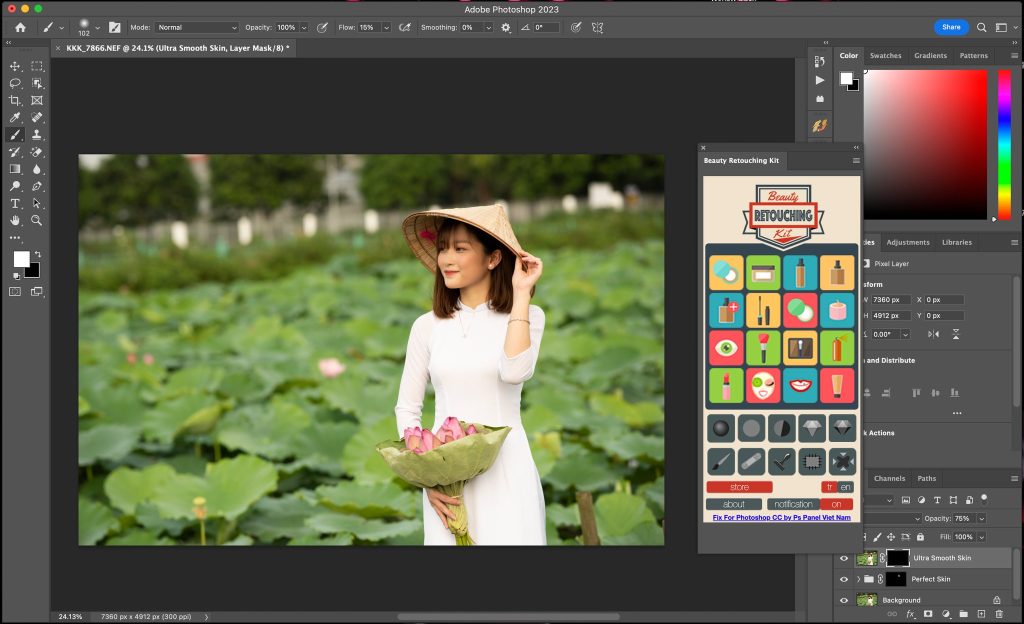Switch to the Channels tab
The image size is (1024, 624).
(890, 478)
